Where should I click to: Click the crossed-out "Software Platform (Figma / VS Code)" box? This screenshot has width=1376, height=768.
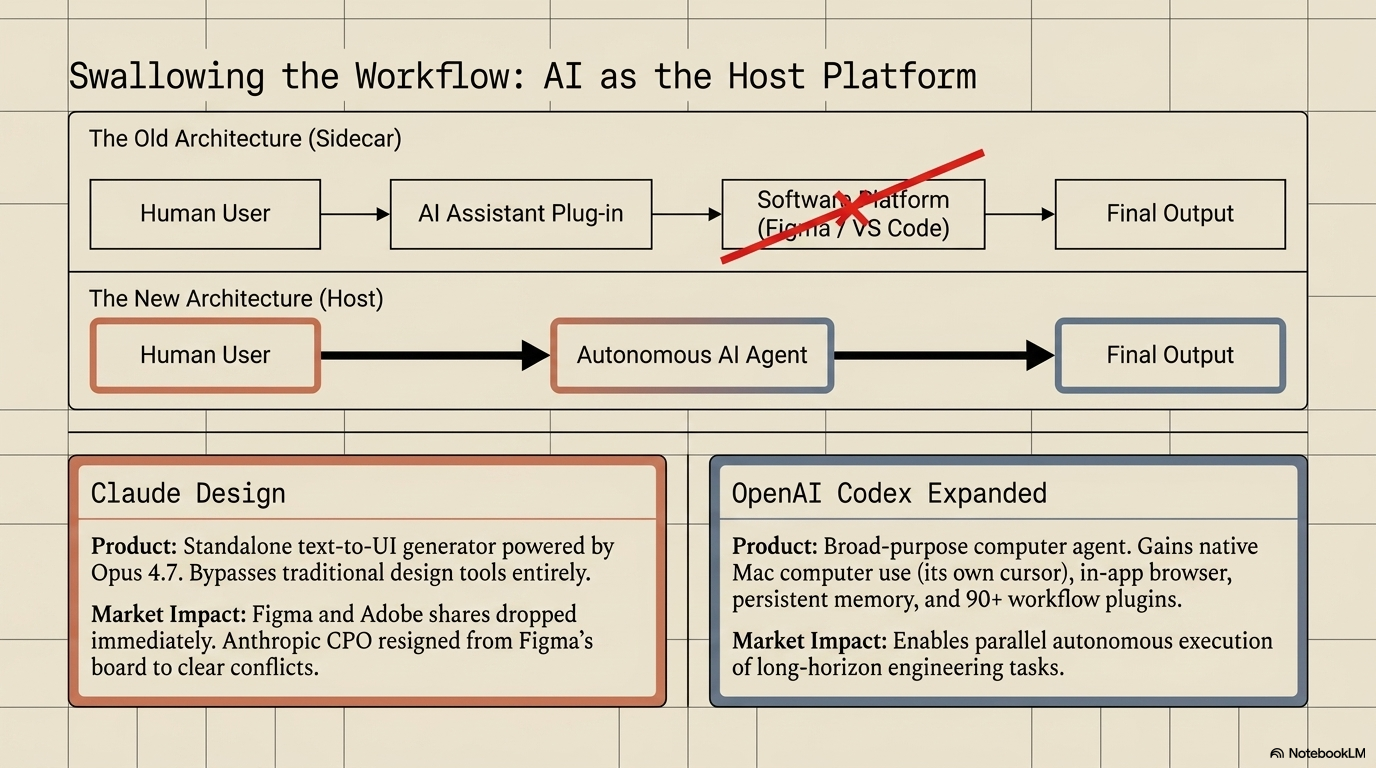(853, 214)
